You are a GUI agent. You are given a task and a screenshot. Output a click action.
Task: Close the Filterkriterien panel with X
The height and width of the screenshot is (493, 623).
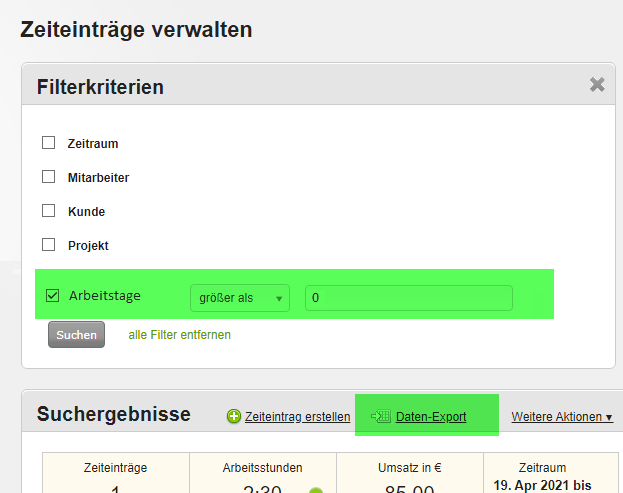597,85
